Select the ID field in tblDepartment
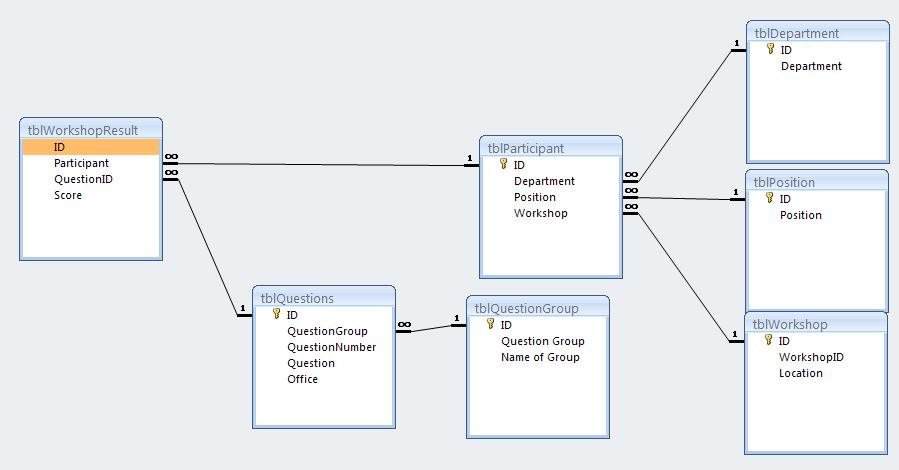The width and height of the screenshot is (899, 470). pyautogui.click(x=785, y=50)
